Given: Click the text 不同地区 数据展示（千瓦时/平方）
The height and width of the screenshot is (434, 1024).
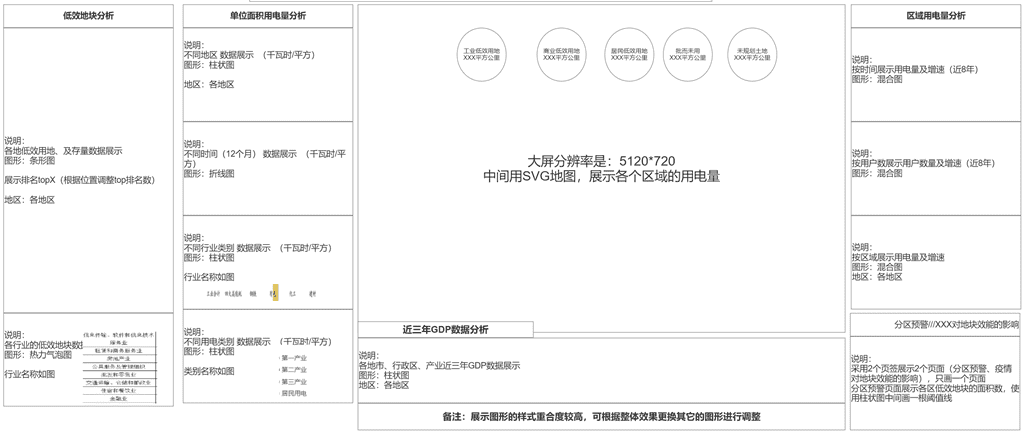Looking at the screenshot, I should tap(249, 55).
